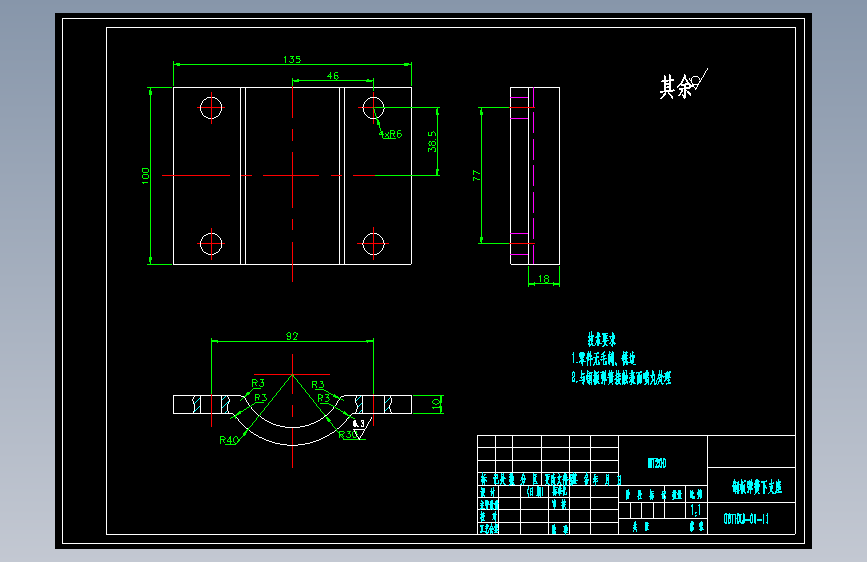
Task: Select technical requirement line 1
Action: [x=603, y=358]
